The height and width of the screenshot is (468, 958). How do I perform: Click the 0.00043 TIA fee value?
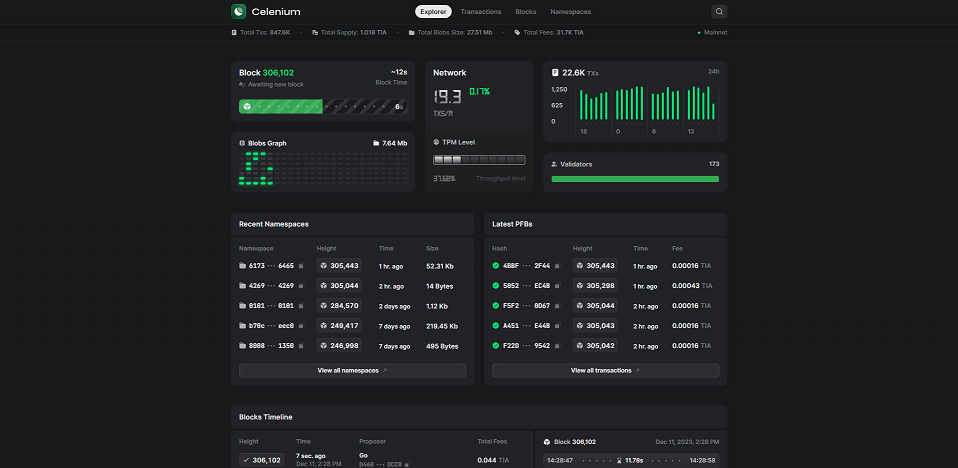[692, 286]
